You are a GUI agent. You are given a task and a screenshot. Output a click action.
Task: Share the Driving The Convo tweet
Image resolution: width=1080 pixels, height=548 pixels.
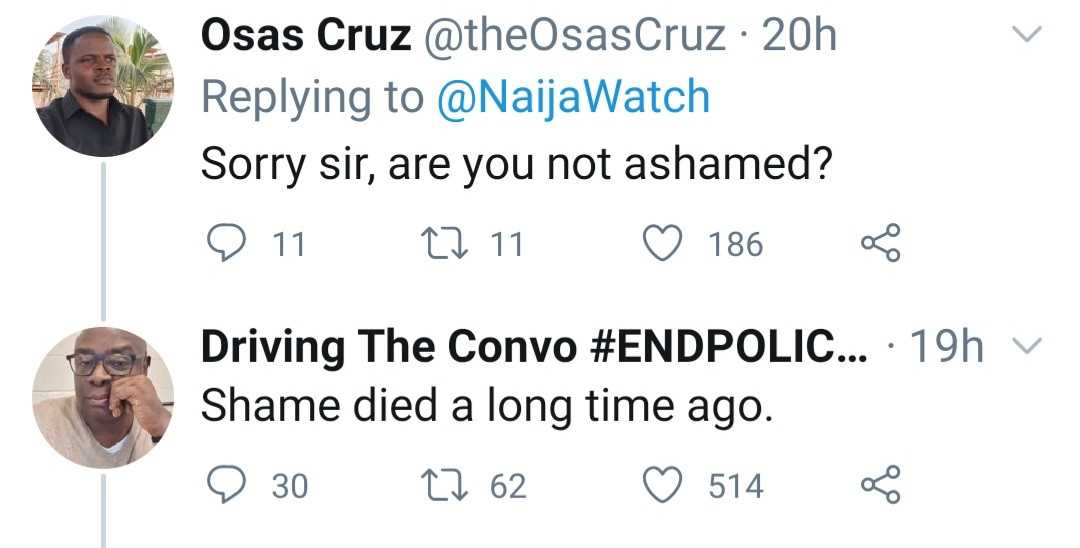881,485
